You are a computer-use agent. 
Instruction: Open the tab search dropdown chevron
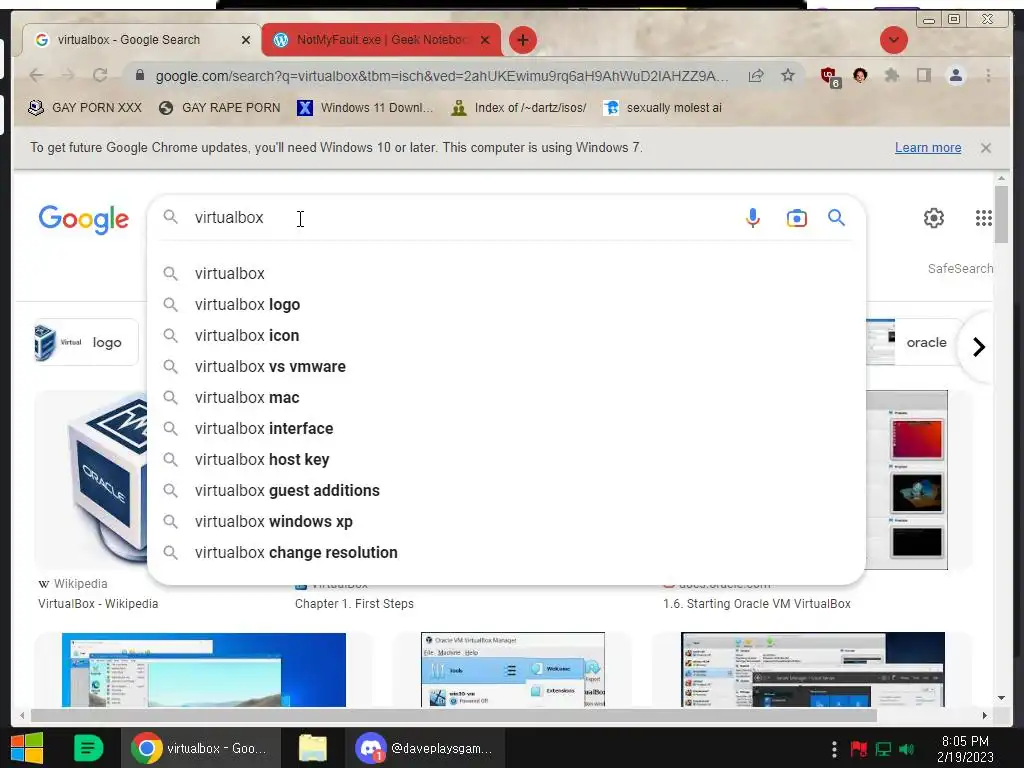(x=893, y=40)
